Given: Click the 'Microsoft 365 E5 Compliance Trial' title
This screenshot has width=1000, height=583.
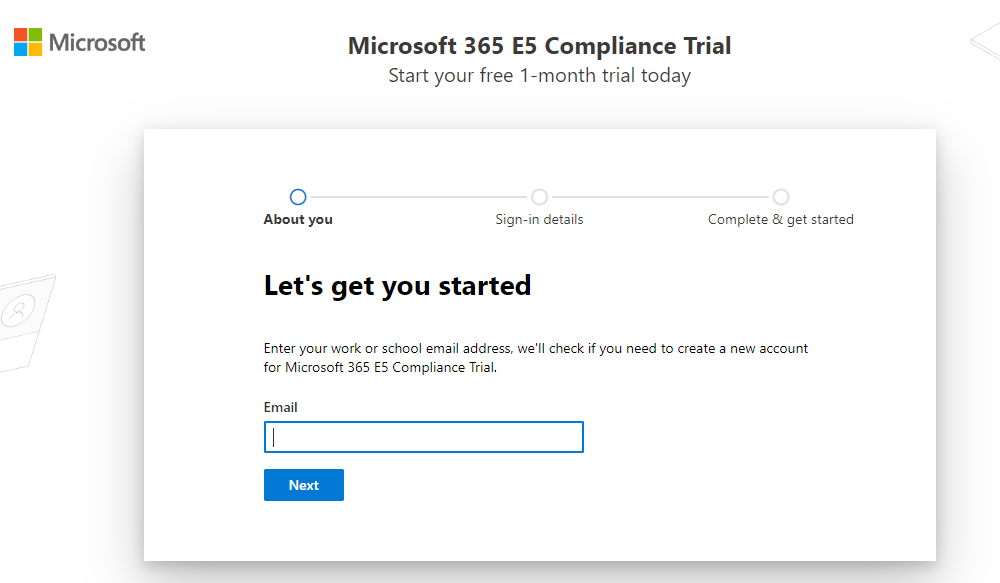Looking at the screenshot, I should (x=539, y=46).
